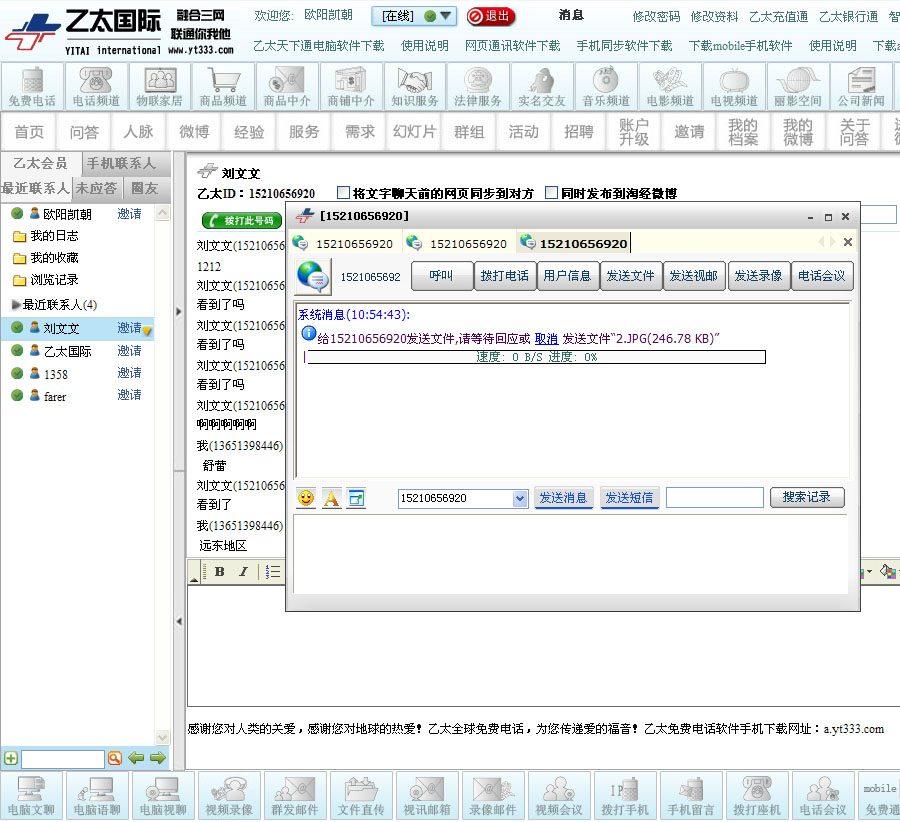Open the 幻灯片 slideshow tab

[x=414, y=132]
